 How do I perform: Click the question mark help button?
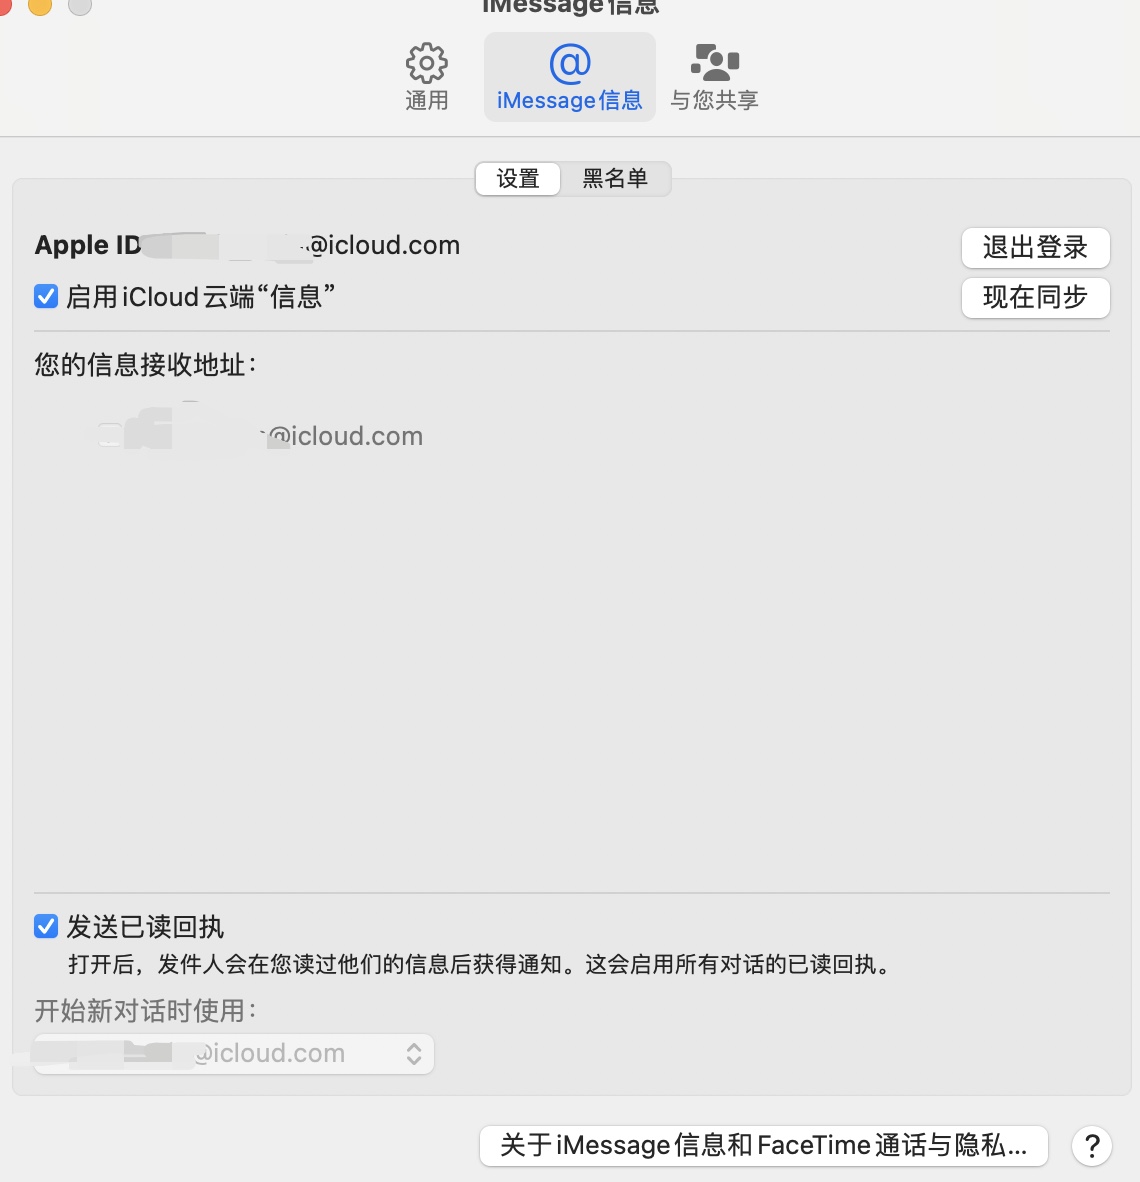(1091, 1146)
